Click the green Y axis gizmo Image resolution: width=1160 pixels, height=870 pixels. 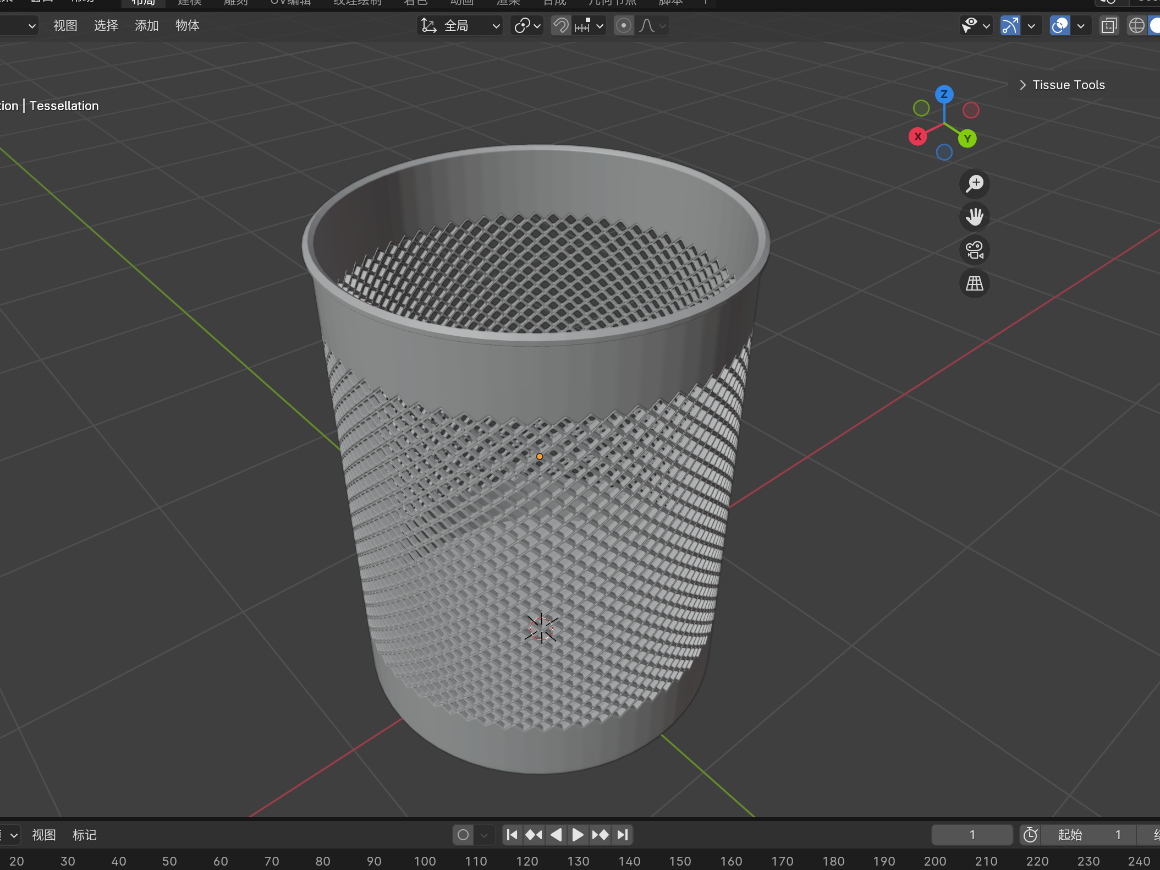point(967,138)
